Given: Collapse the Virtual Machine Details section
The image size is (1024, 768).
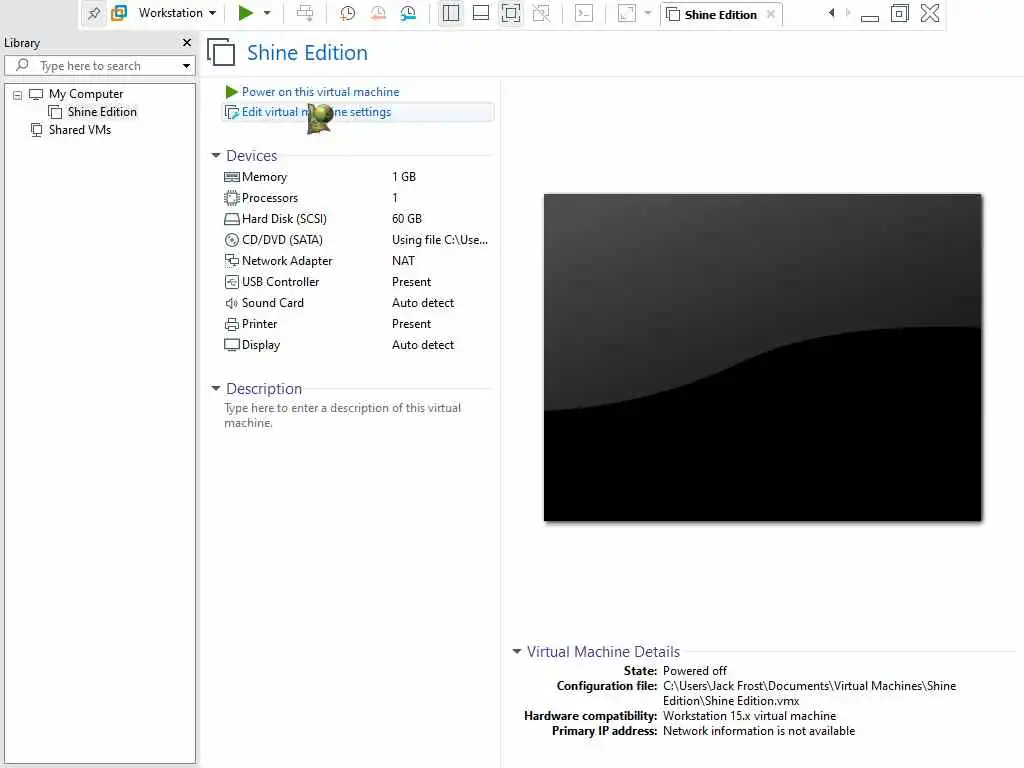Looking at the screenshot, I should tap(517, 652).
